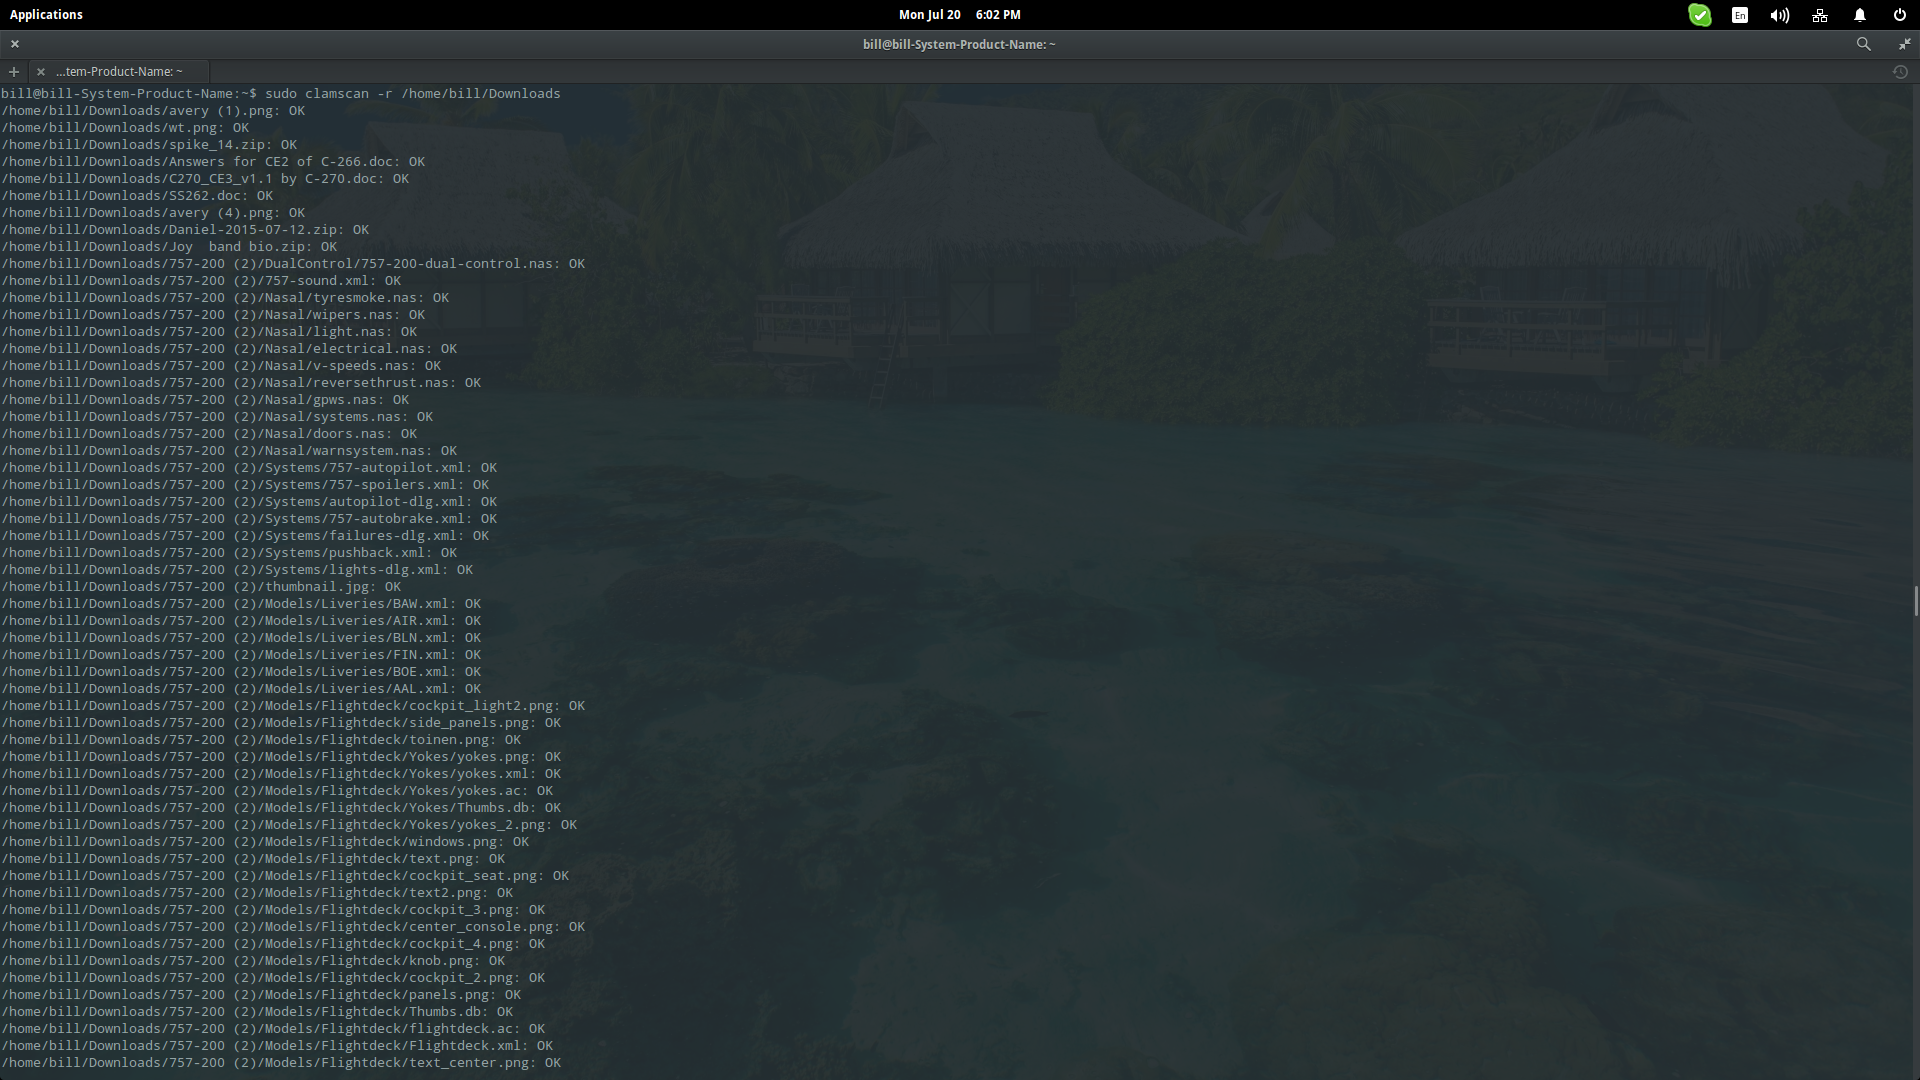Click the Joy band bio.zip line
The width and height of the screenshot is (1920, 1080).
pyautogui.click(x=169, y=246)
